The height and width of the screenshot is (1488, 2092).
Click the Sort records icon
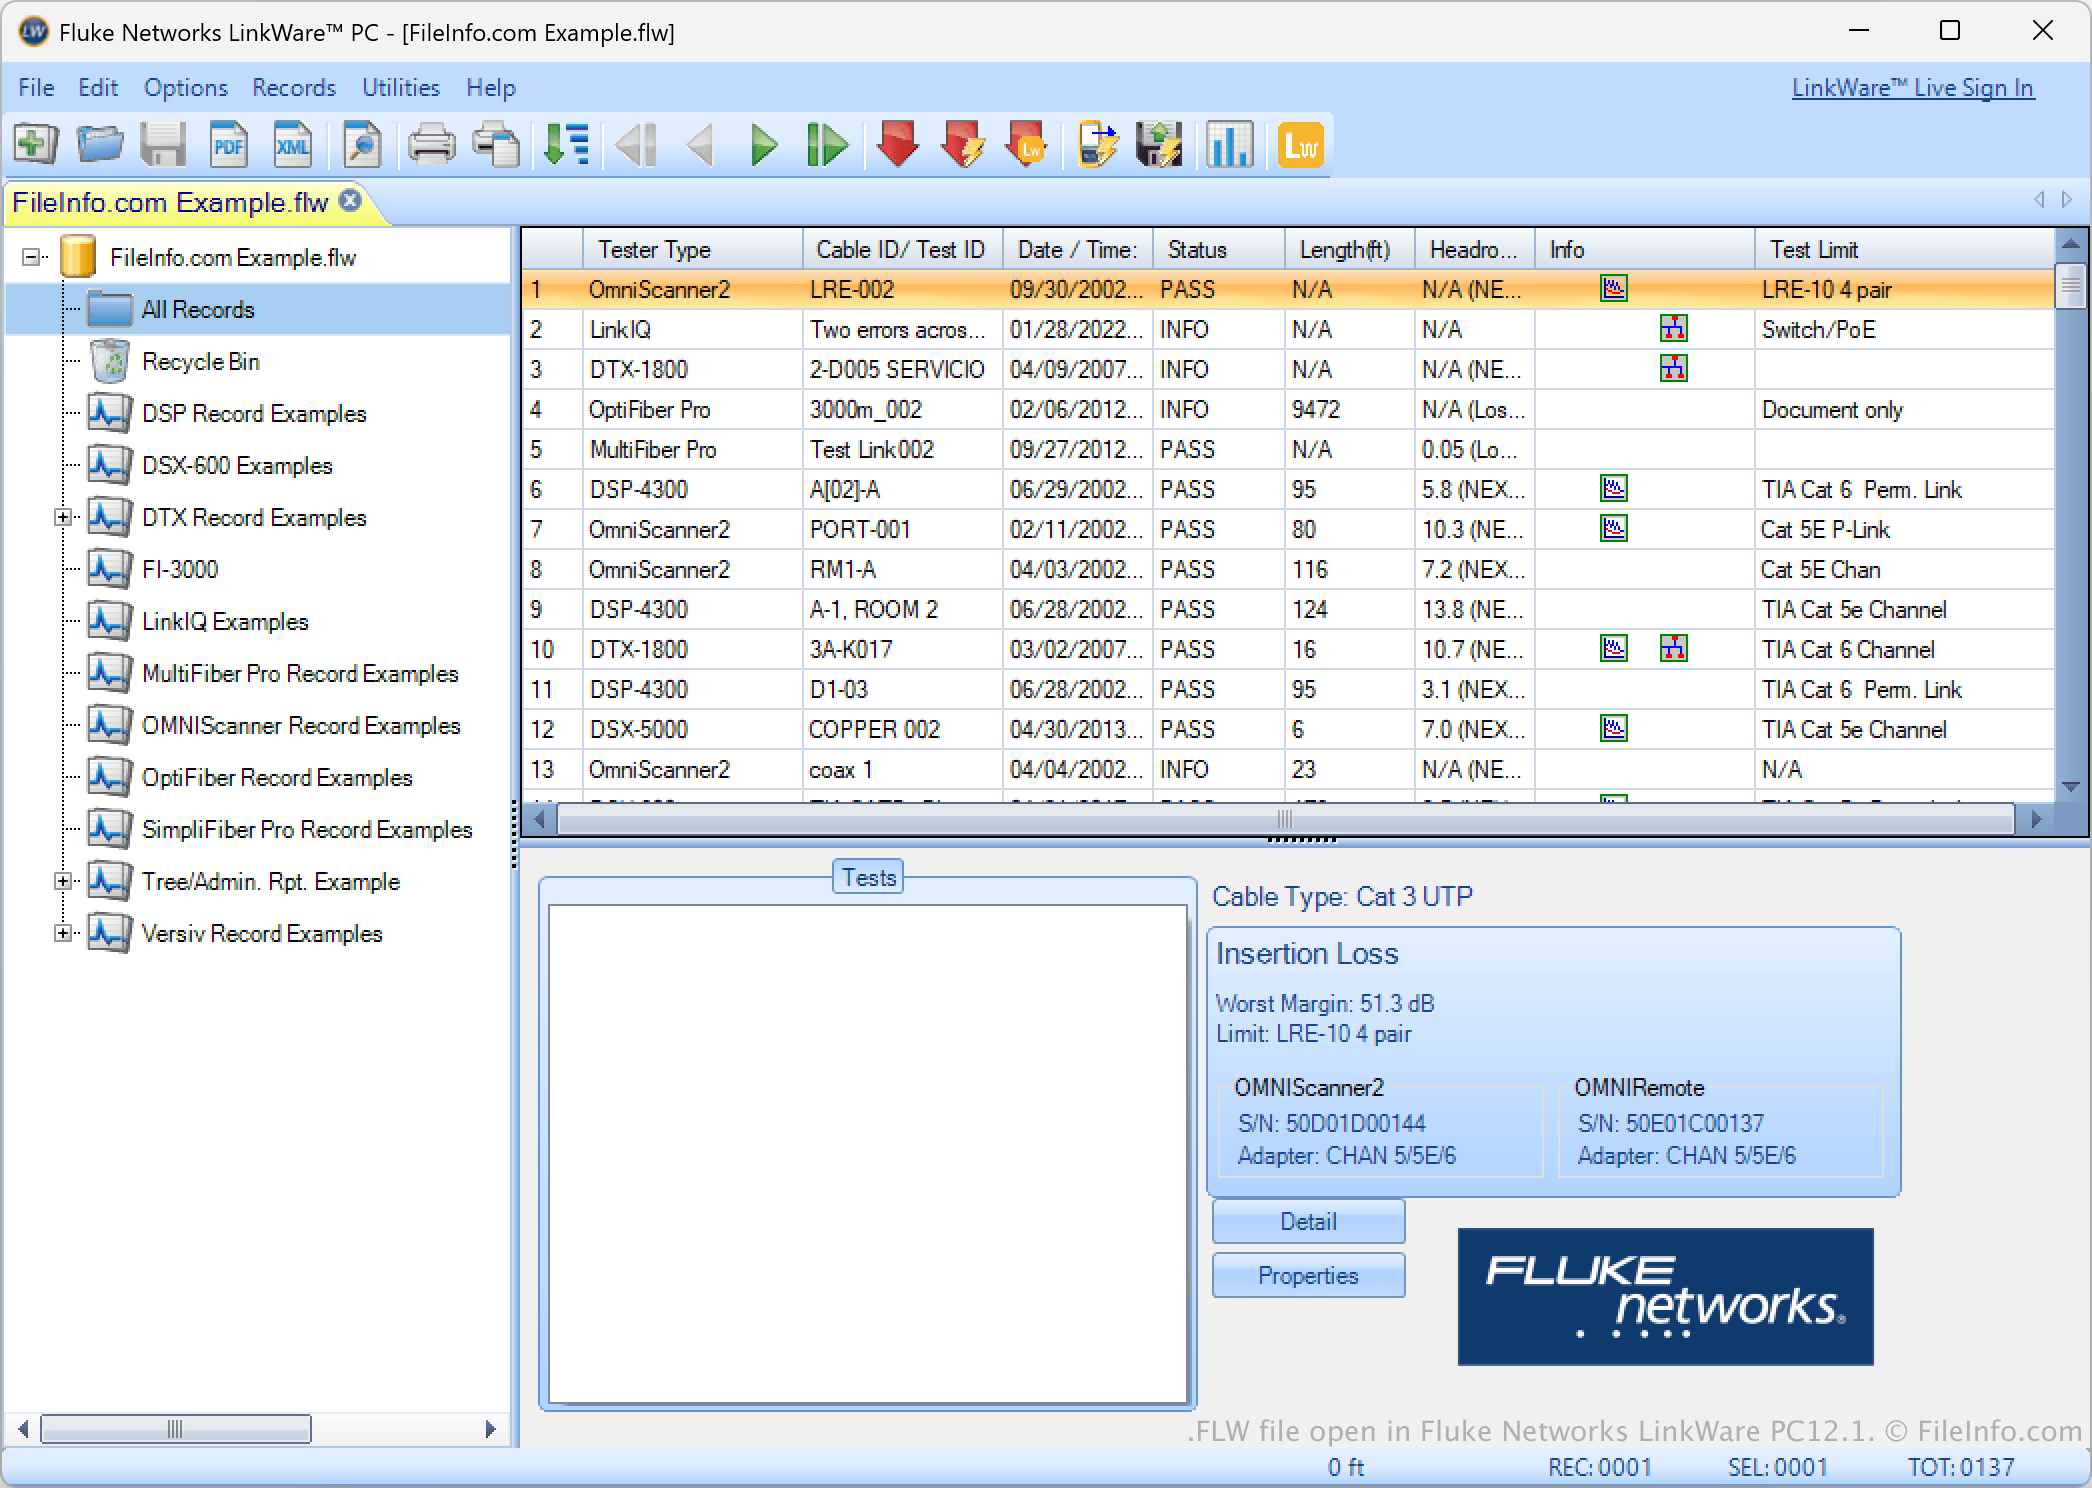566,145
